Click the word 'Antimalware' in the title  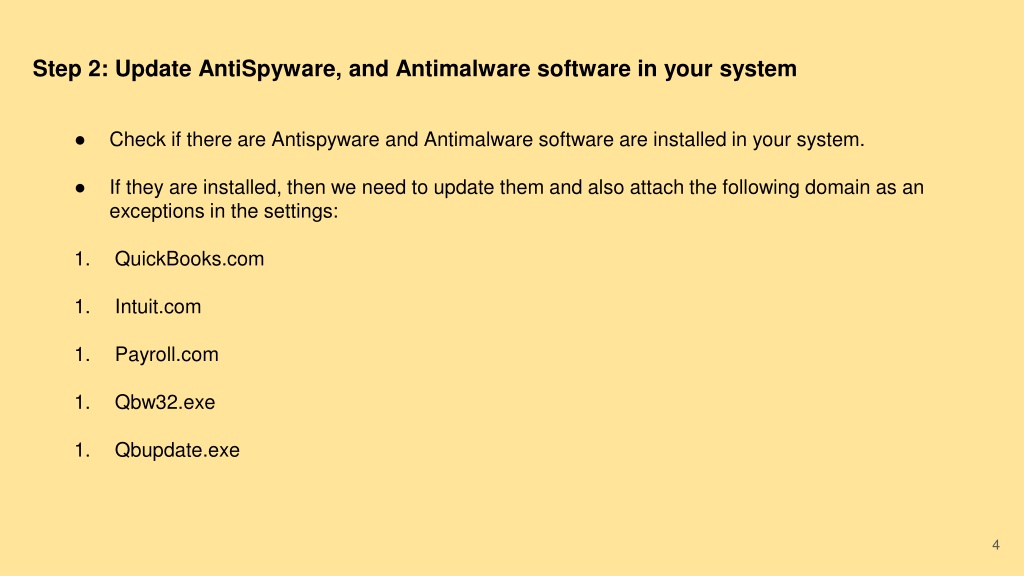(x=462, y=69)
